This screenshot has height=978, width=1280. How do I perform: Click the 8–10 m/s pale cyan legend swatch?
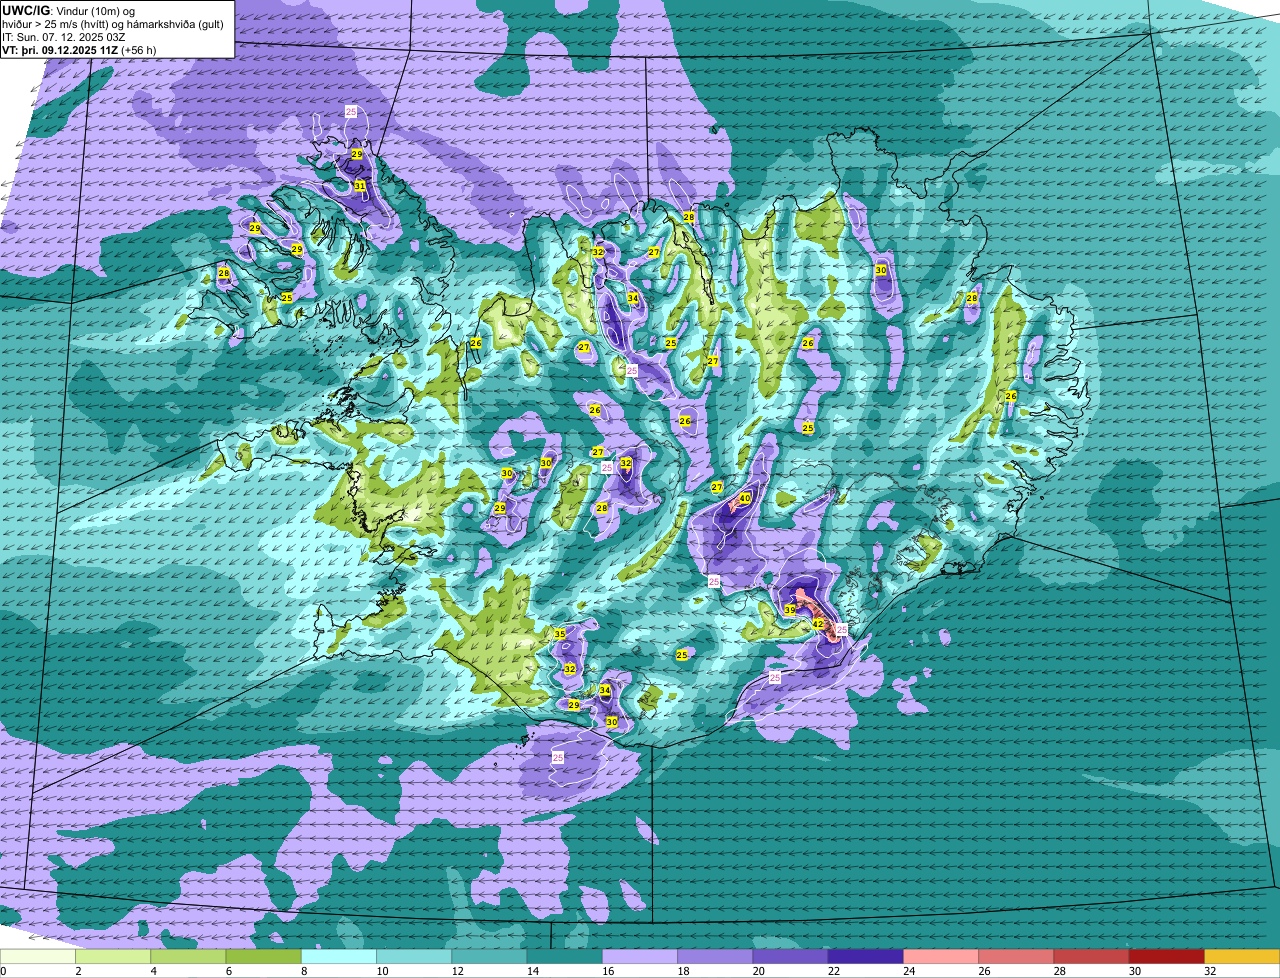(x=339, y=957)
